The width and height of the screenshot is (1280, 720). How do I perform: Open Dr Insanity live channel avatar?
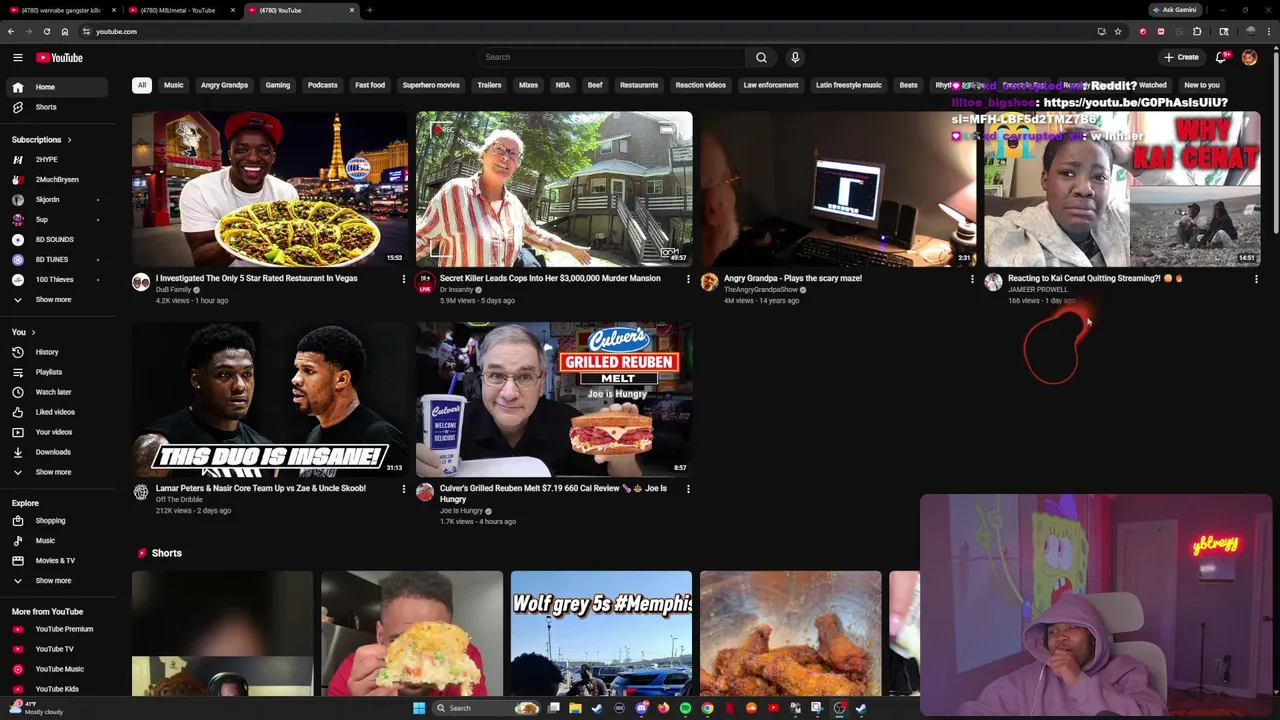point(425,282)
